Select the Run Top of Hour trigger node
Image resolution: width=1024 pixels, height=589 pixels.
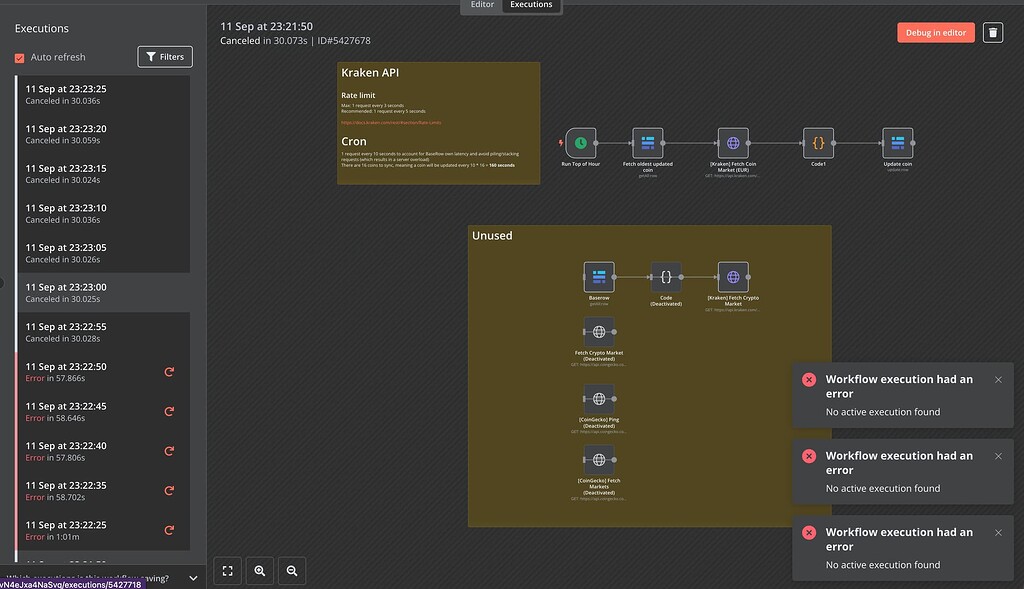pyautogui.click(x=580, y=142)
